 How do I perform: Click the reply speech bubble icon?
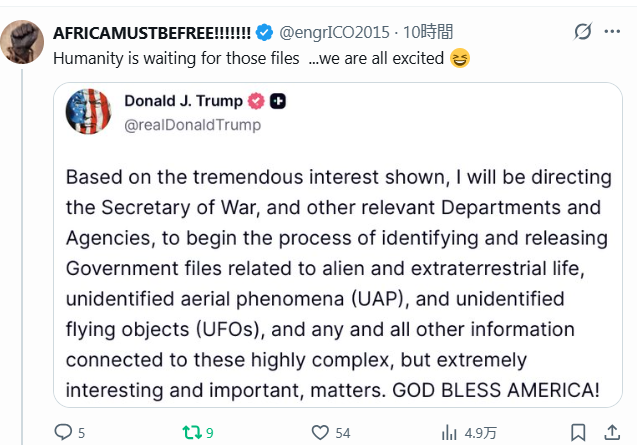tap(63, 432)
